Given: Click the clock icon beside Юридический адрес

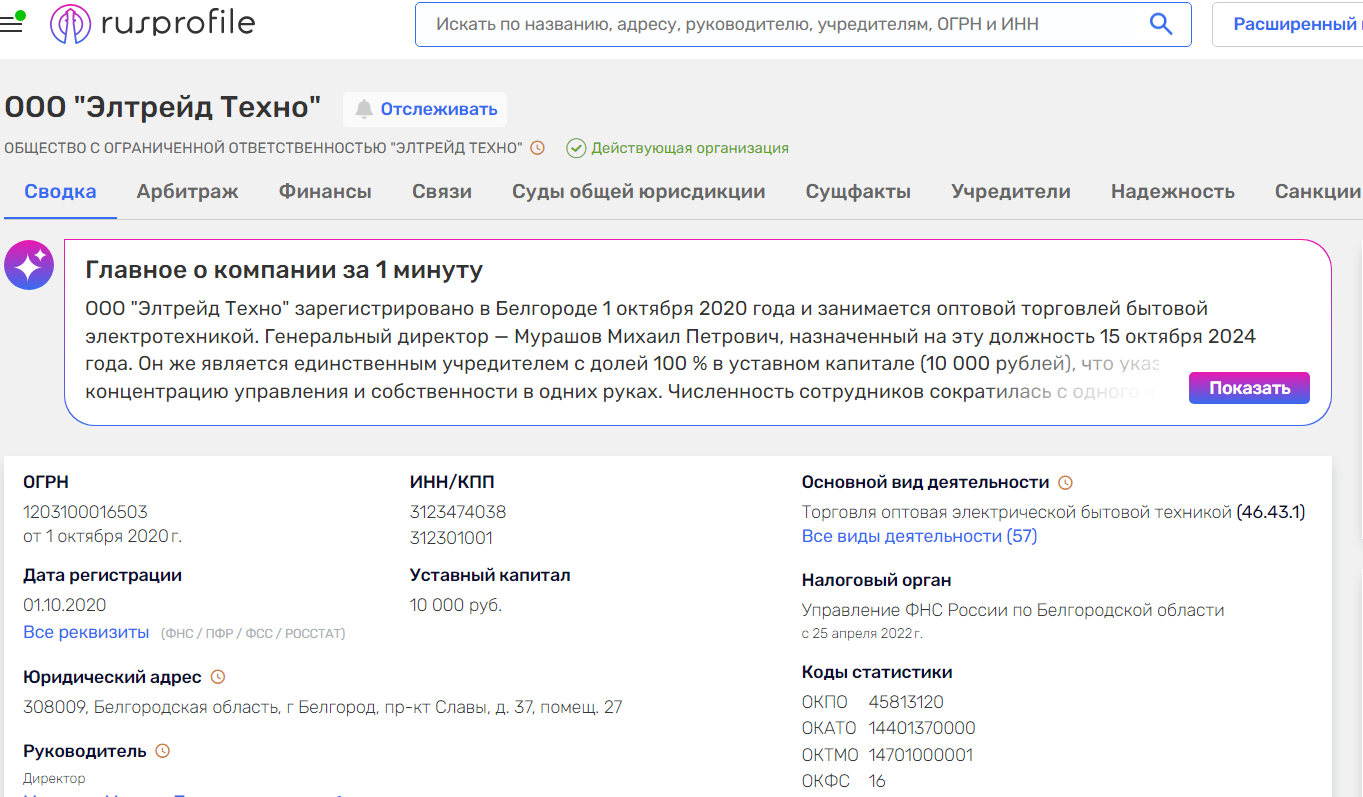Looking at the screenshot, I should point(219,676).
